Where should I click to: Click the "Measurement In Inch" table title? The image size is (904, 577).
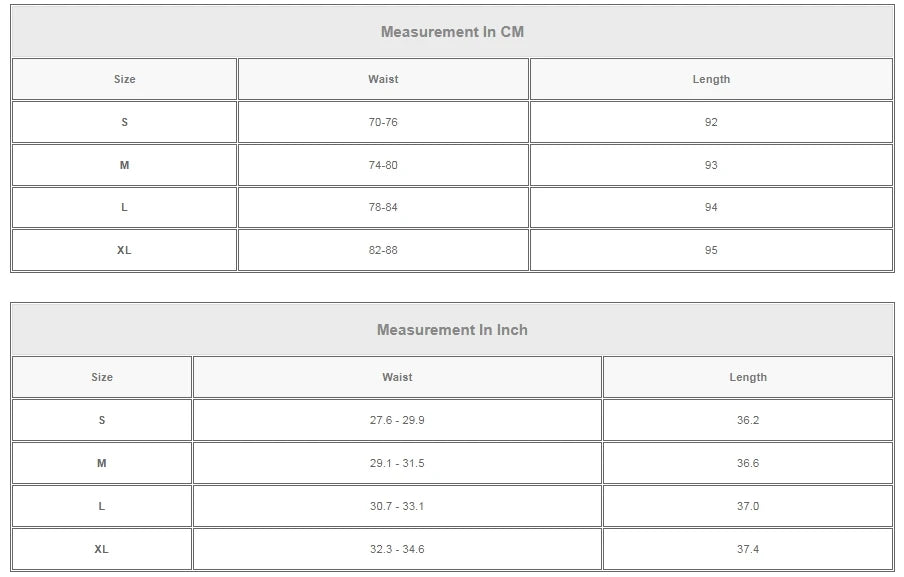(452, 330)
